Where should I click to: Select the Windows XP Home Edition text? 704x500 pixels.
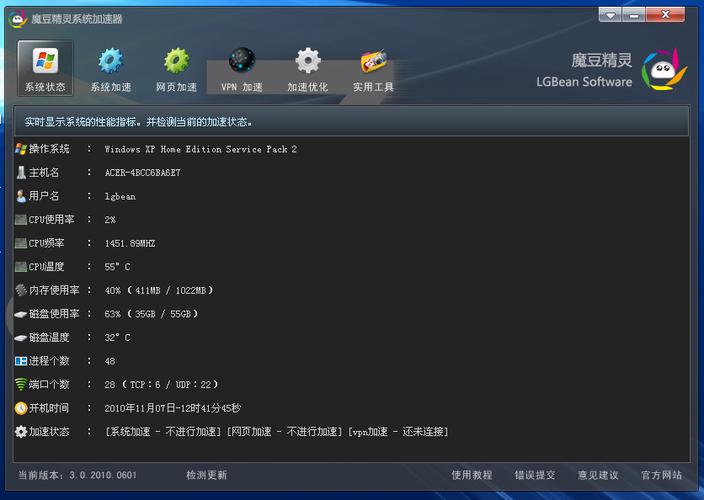coord(201,149)
